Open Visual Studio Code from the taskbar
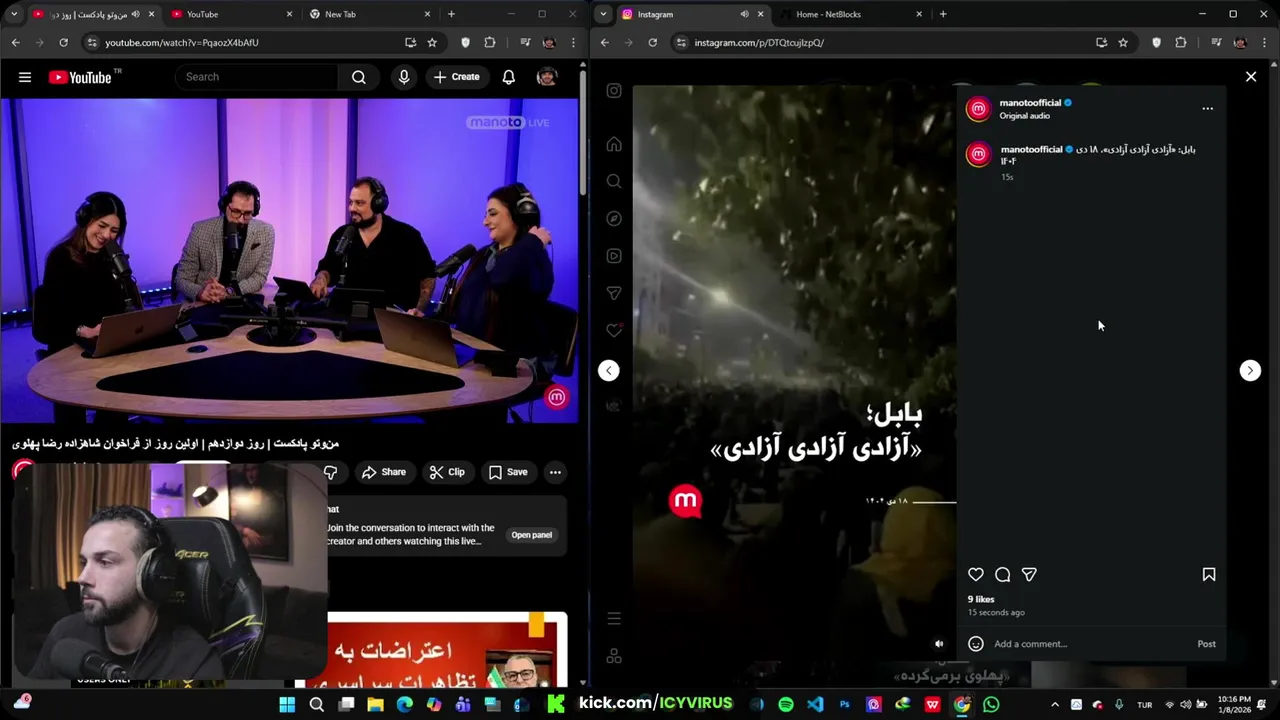The width and height of the screenshot is (1280, 720). coord(815,705)
